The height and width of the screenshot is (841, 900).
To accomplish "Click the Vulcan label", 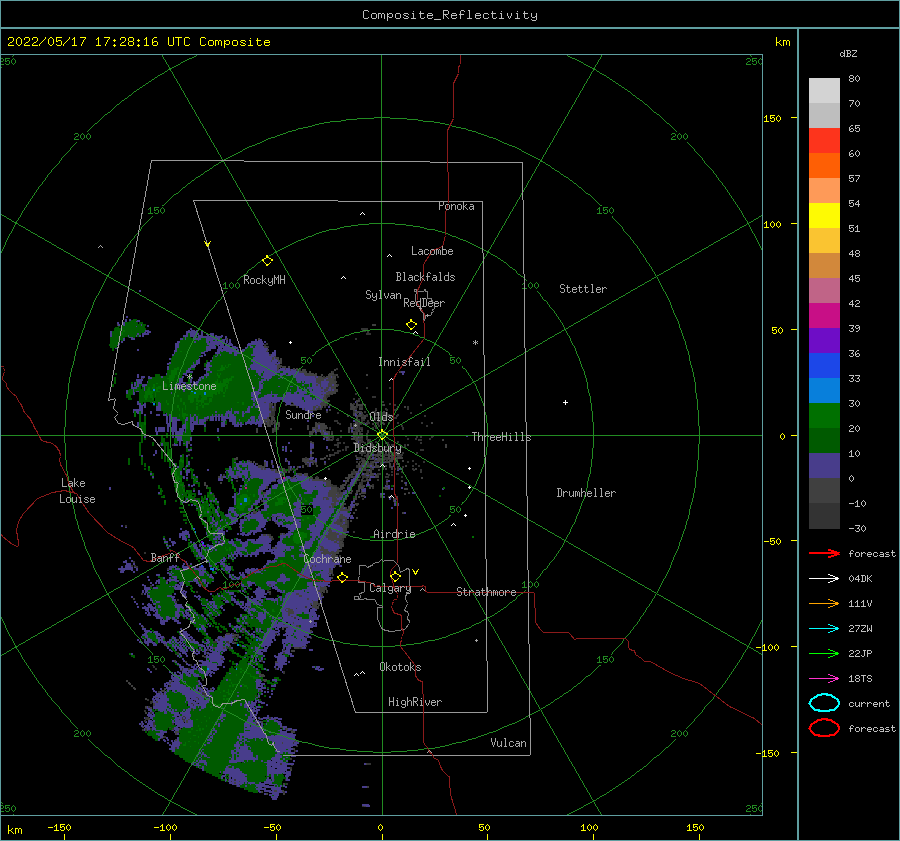I will (508, 743).
